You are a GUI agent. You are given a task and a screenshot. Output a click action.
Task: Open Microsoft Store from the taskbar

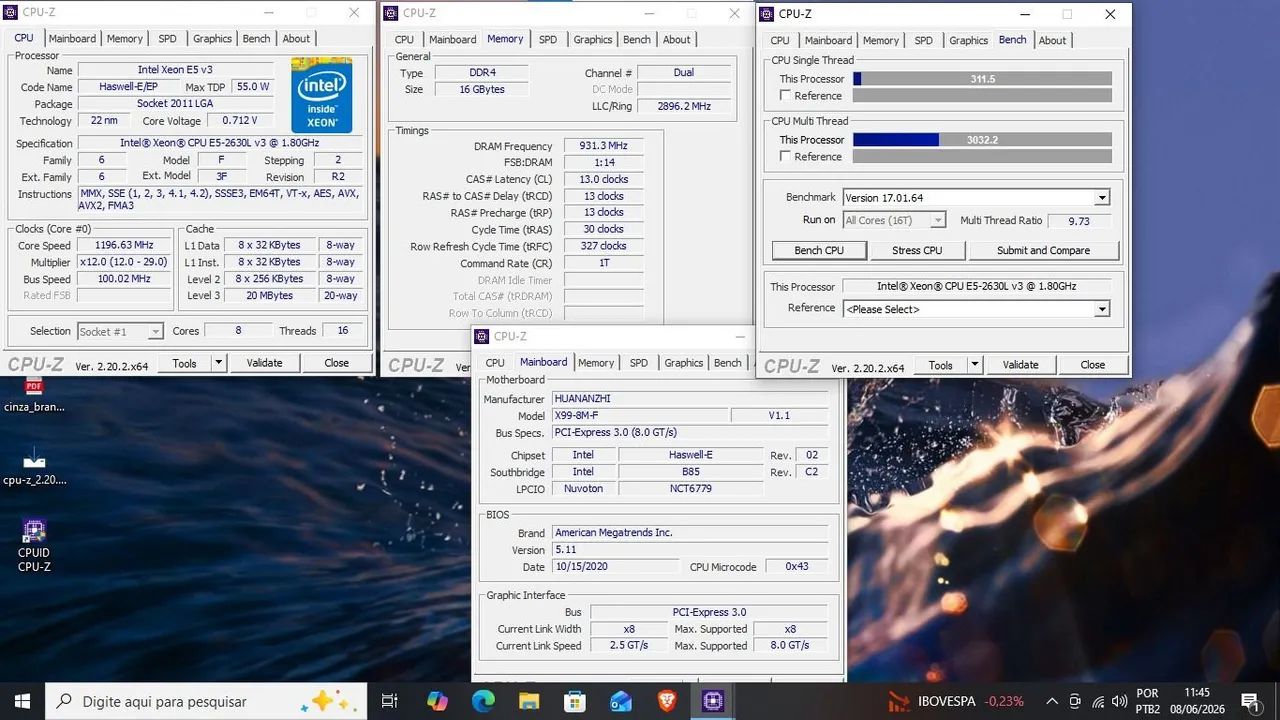pyautogui.click(x=575, y=701)
